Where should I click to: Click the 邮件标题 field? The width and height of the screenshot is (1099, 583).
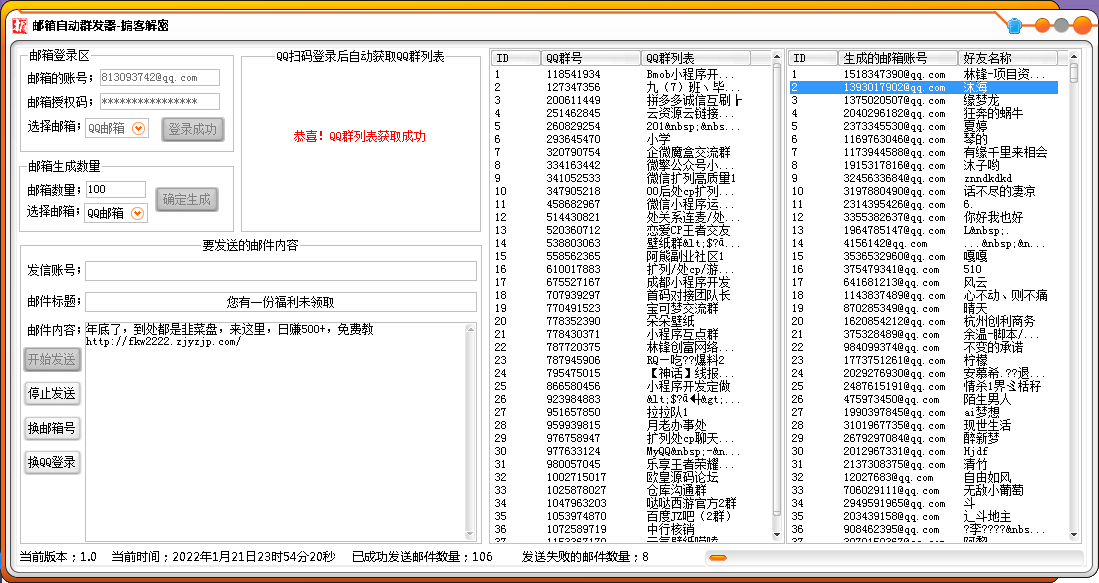click(281, 302)
